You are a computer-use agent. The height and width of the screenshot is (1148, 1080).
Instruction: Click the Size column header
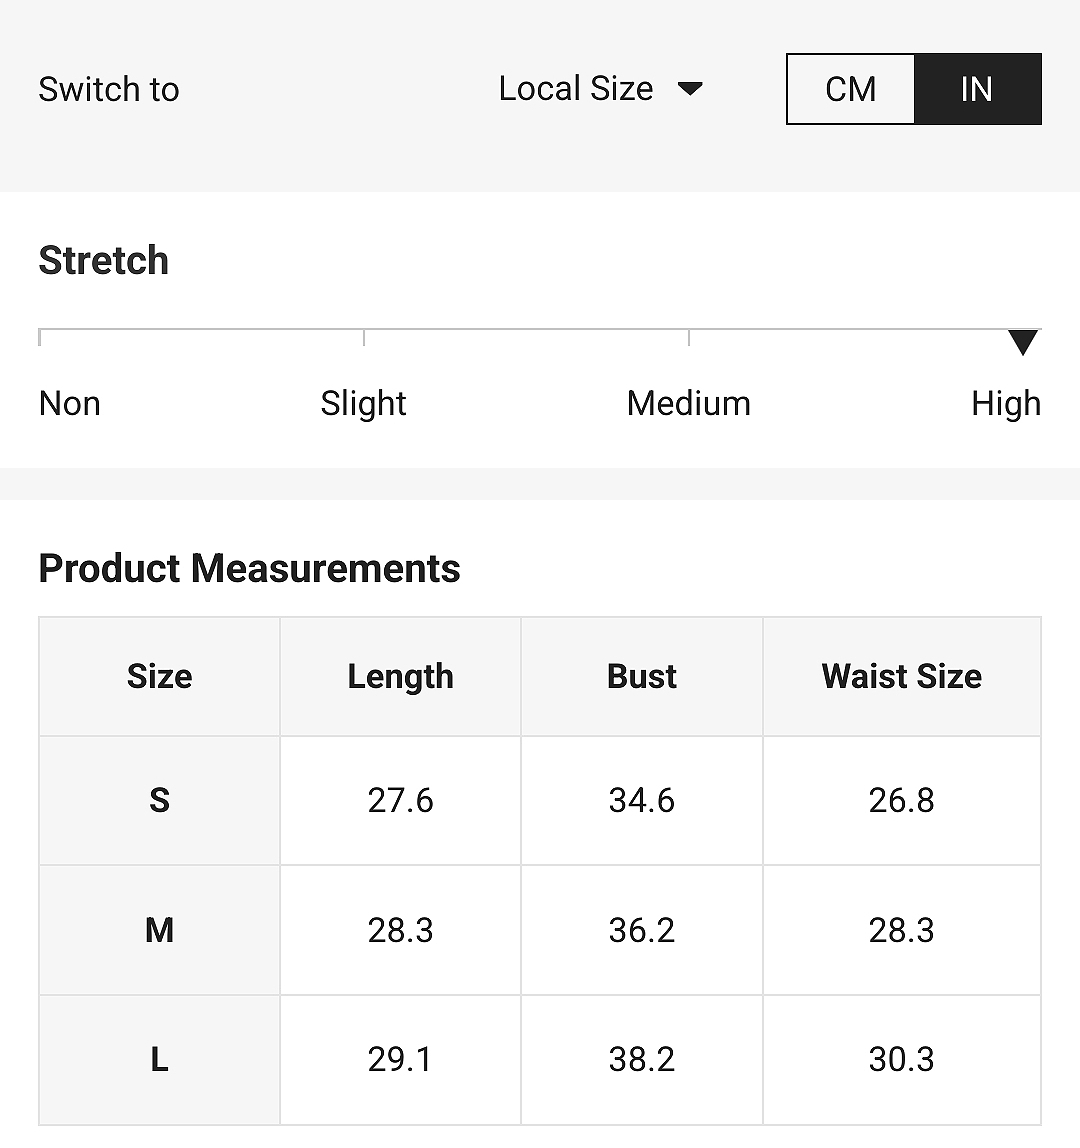(x=160, y=676)
